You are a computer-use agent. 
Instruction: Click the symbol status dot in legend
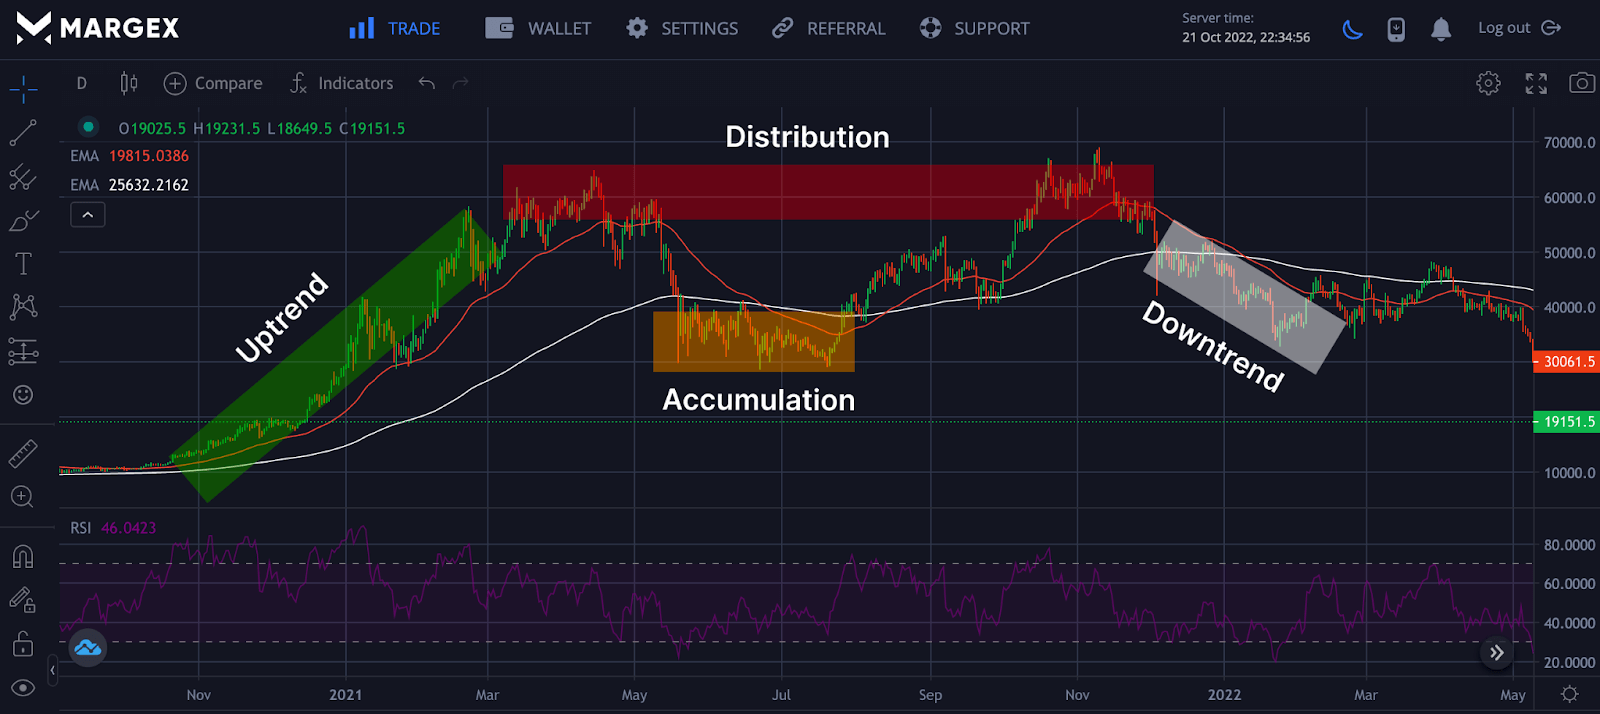click(88, 127)
